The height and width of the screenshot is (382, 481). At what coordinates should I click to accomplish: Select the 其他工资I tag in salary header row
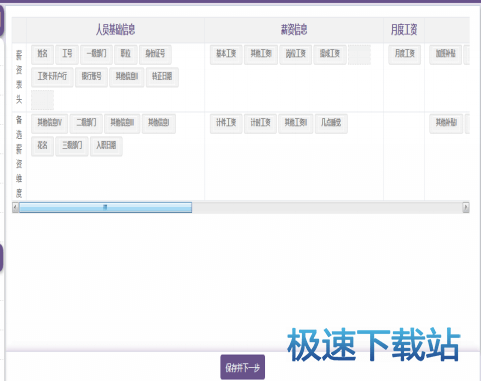tap(261, 55)
